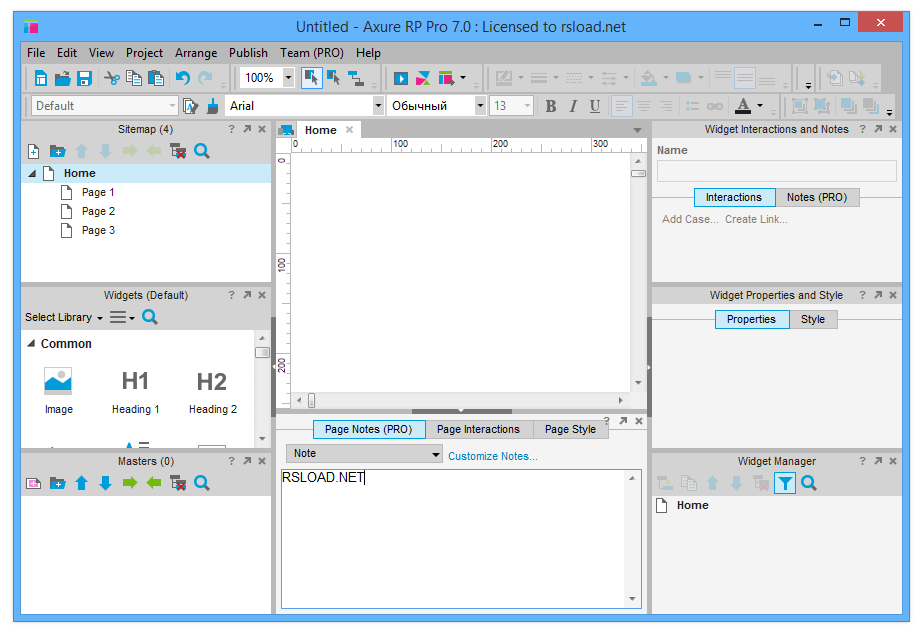Screen dimensions: 923x638
Task: Select the Notes (PRO) button
Action: click(817, 198)
